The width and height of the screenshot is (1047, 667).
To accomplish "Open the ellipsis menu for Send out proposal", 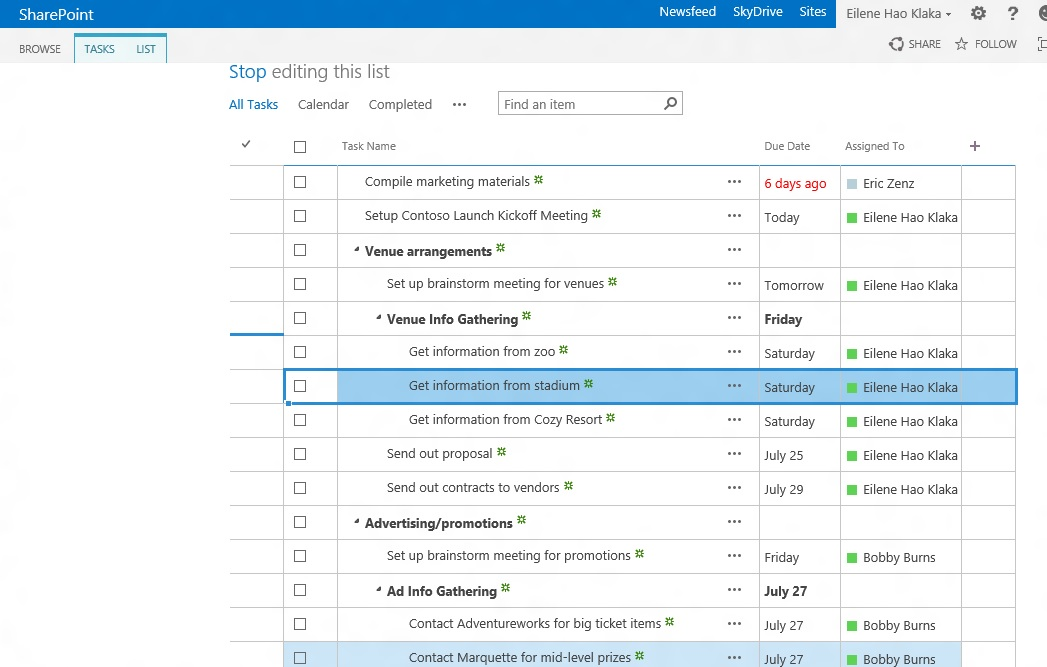I will (735, 455).
